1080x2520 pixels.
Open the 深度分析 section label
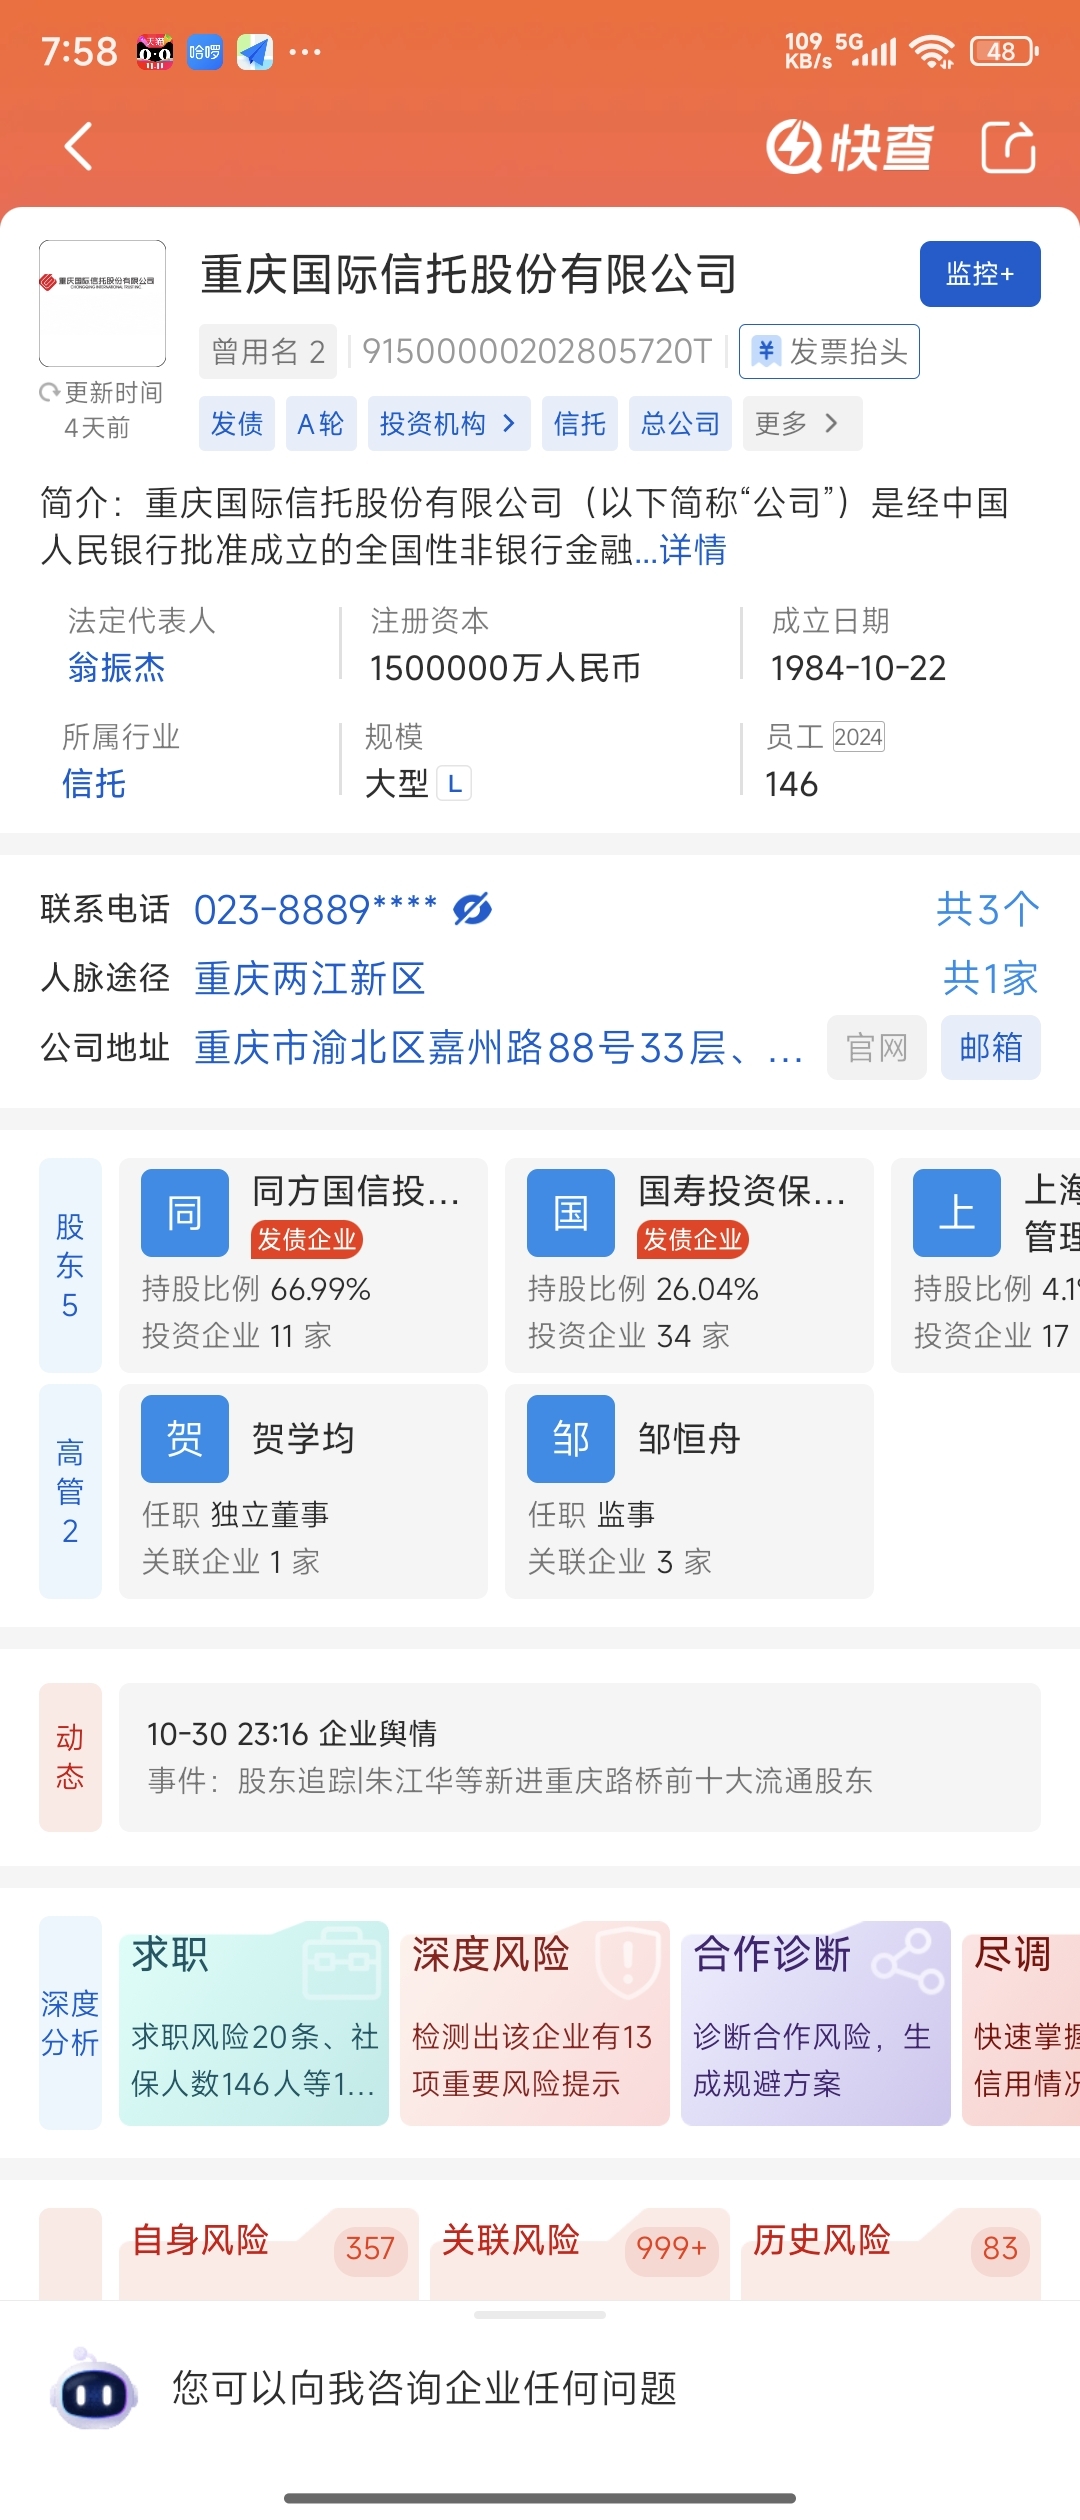70,2023
